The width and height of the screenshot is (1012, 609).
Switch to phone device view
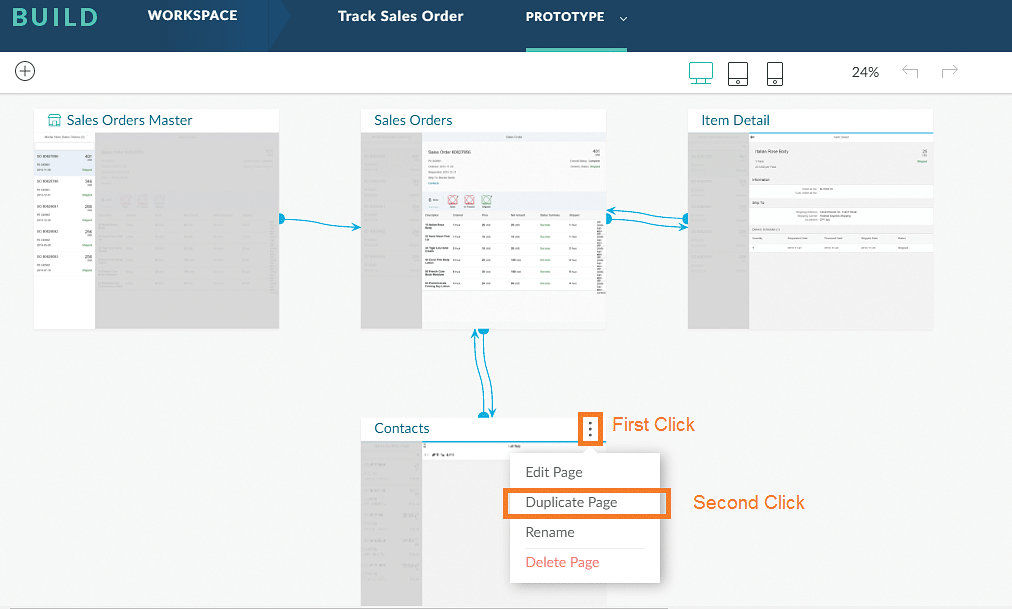click(774, 73)
